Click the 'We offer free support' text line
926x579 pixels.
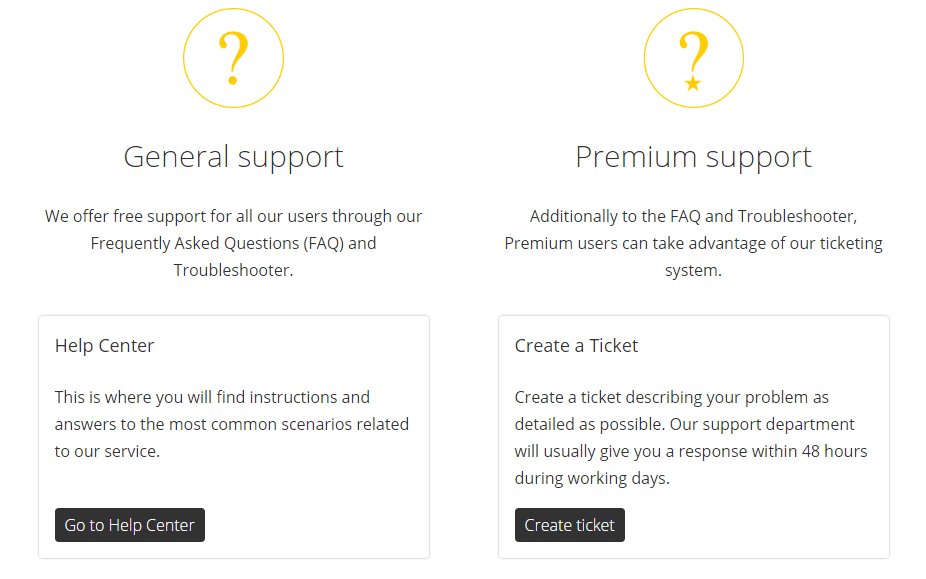(233, 216)
